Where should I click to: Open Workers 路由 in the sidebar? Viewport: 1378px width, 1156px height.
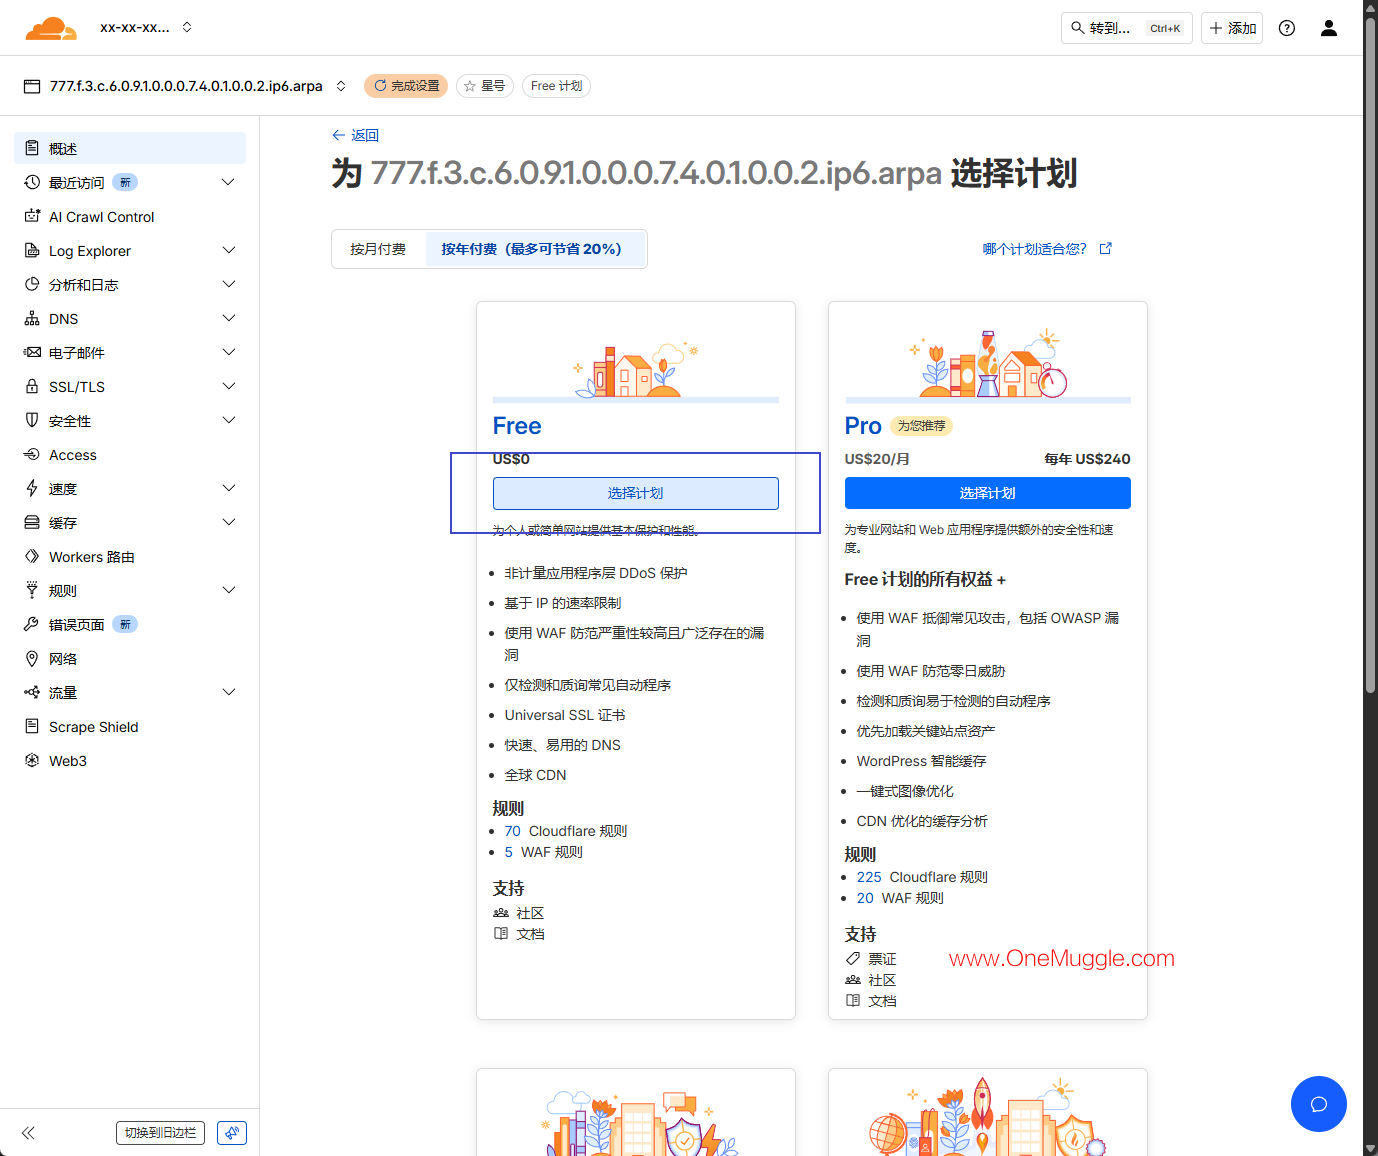pyautogui.click(x=130, y=556)
